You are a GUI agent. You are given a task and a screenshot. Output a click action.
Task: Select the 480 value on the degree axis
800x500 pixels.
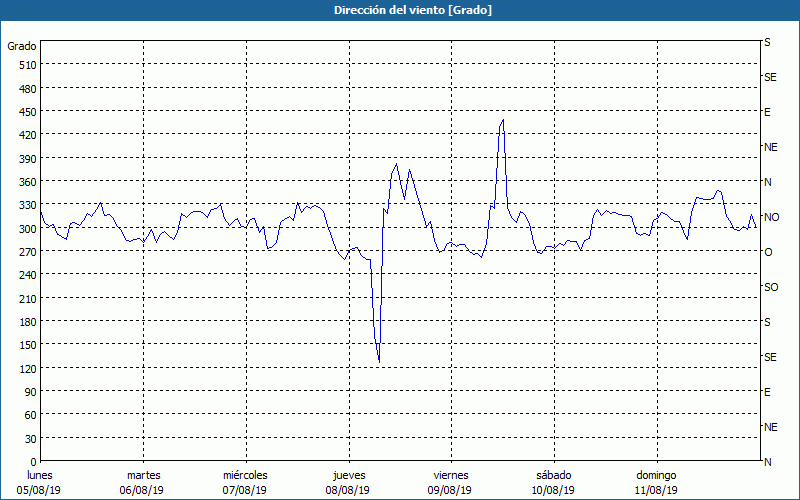29,89
